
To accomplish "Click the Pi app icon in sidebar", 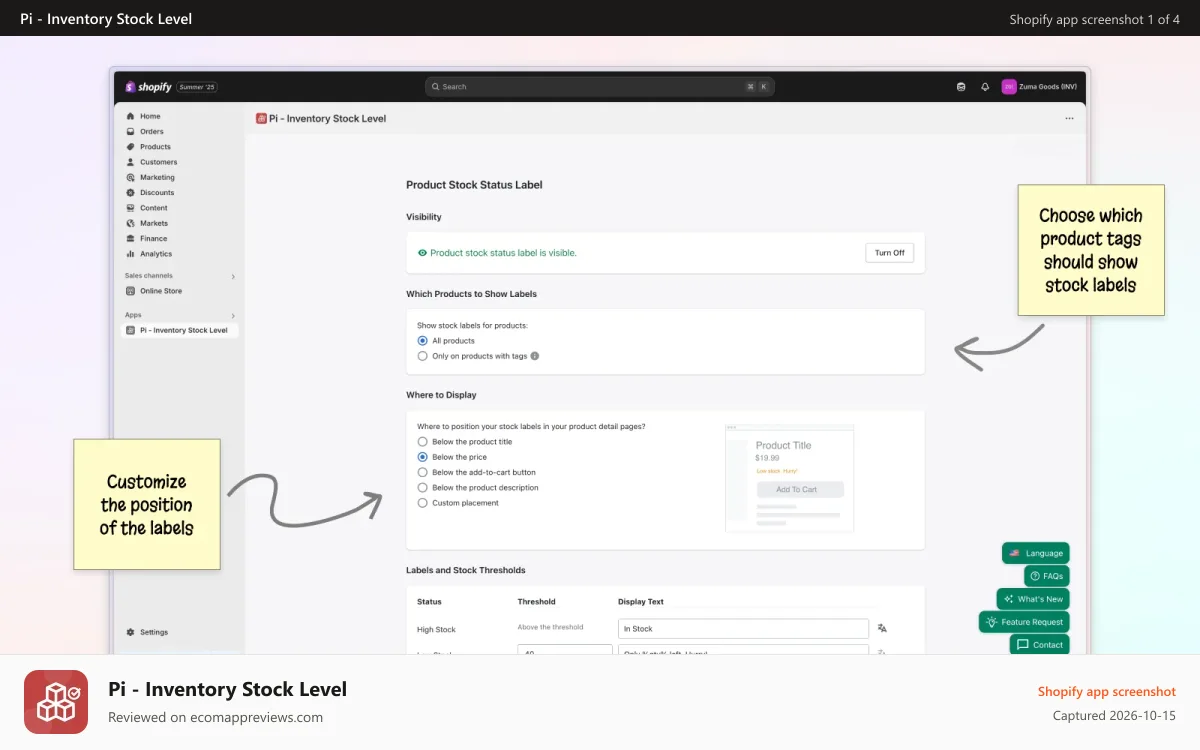I will (130, 330).
